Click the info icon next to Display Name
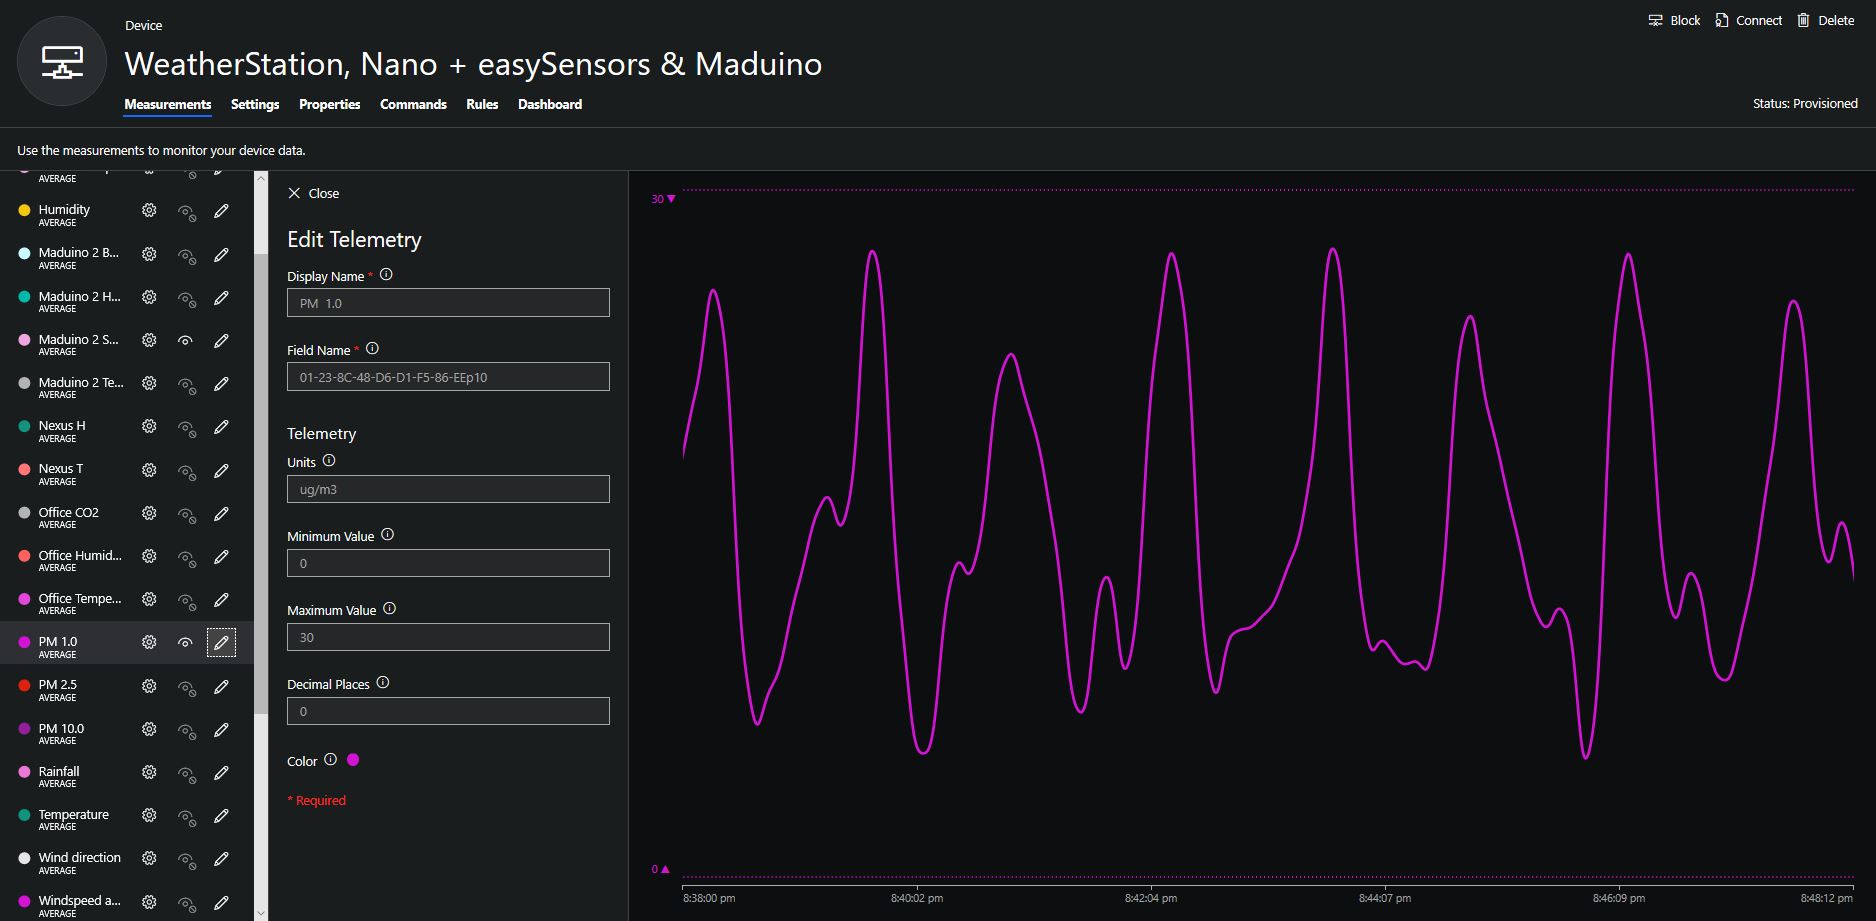 coord(386,275)
